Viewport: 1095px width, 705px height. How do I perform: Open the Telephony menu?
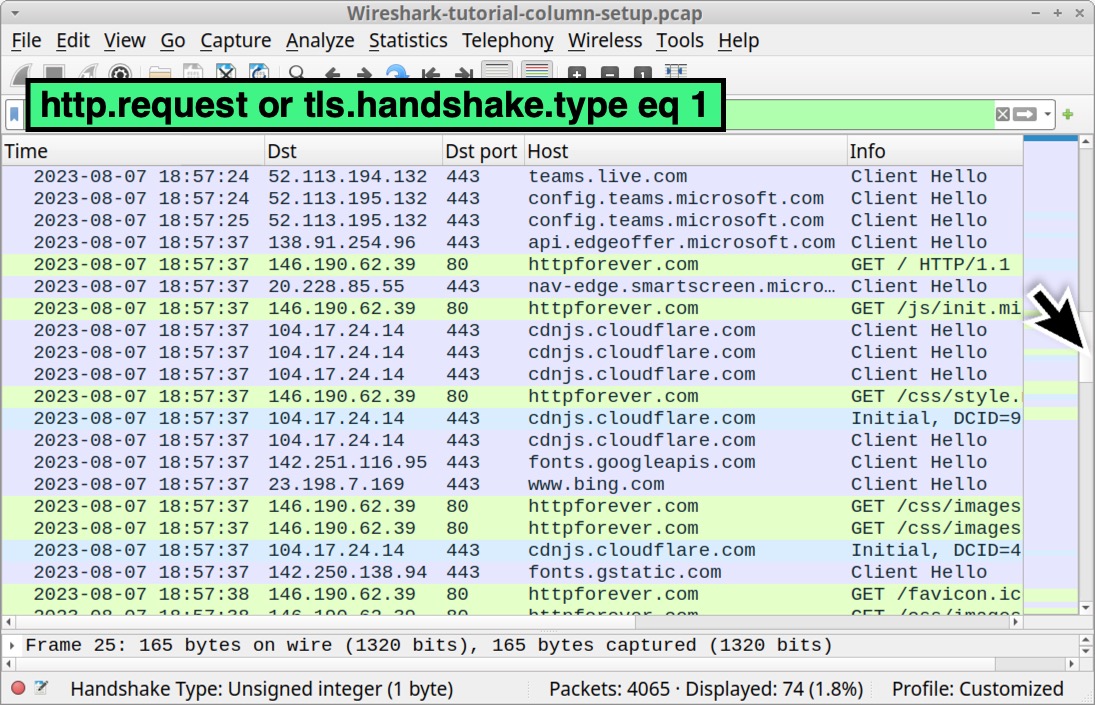pos(508,40)
